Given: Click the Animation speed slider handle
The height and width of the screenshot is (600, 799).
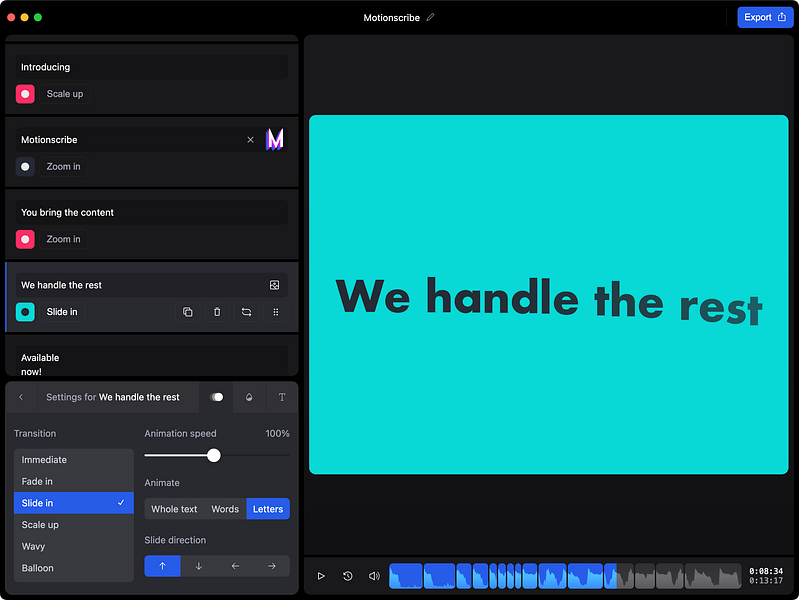Looking at the screenshot, I should pyautogui.click(x=214, y=455).
